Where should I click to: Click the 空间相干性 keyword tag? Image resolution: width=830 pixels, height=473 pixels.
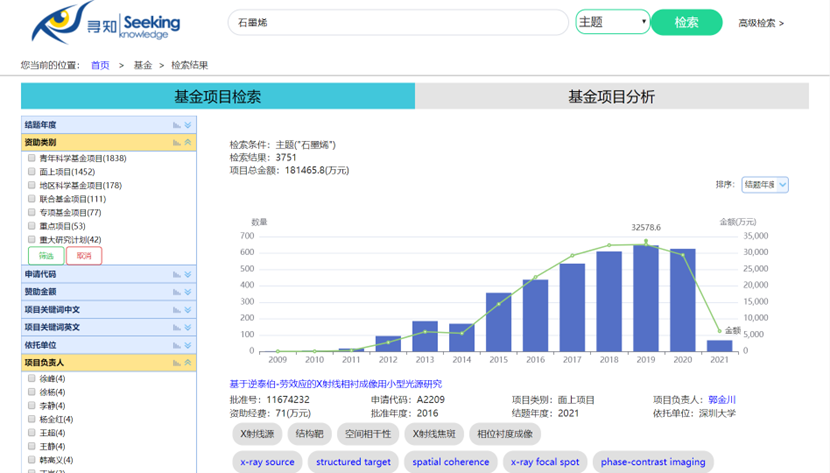pos(368,434)
